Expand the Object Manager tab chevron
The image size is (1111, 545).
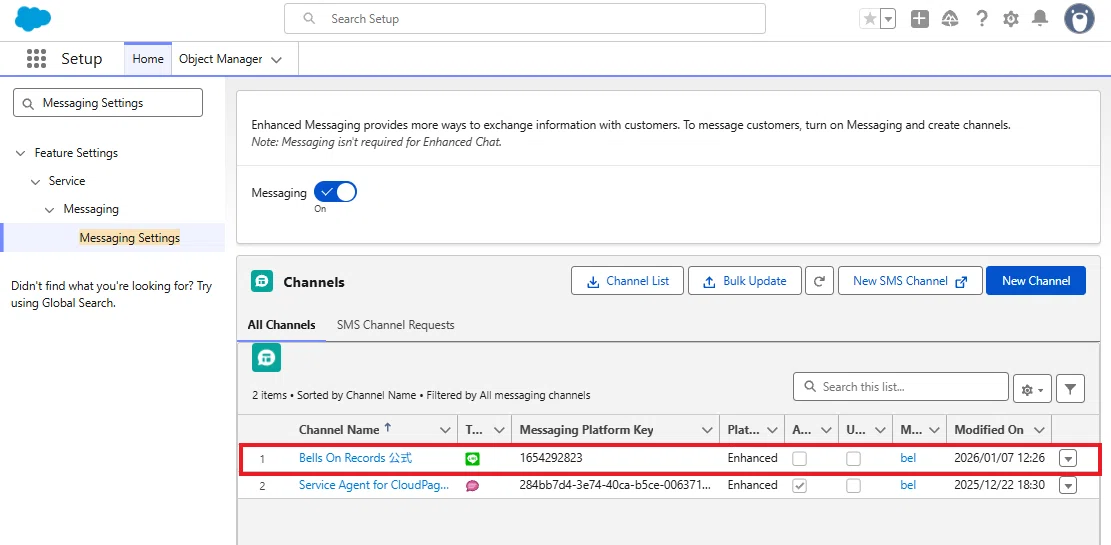tap(276, 60)
